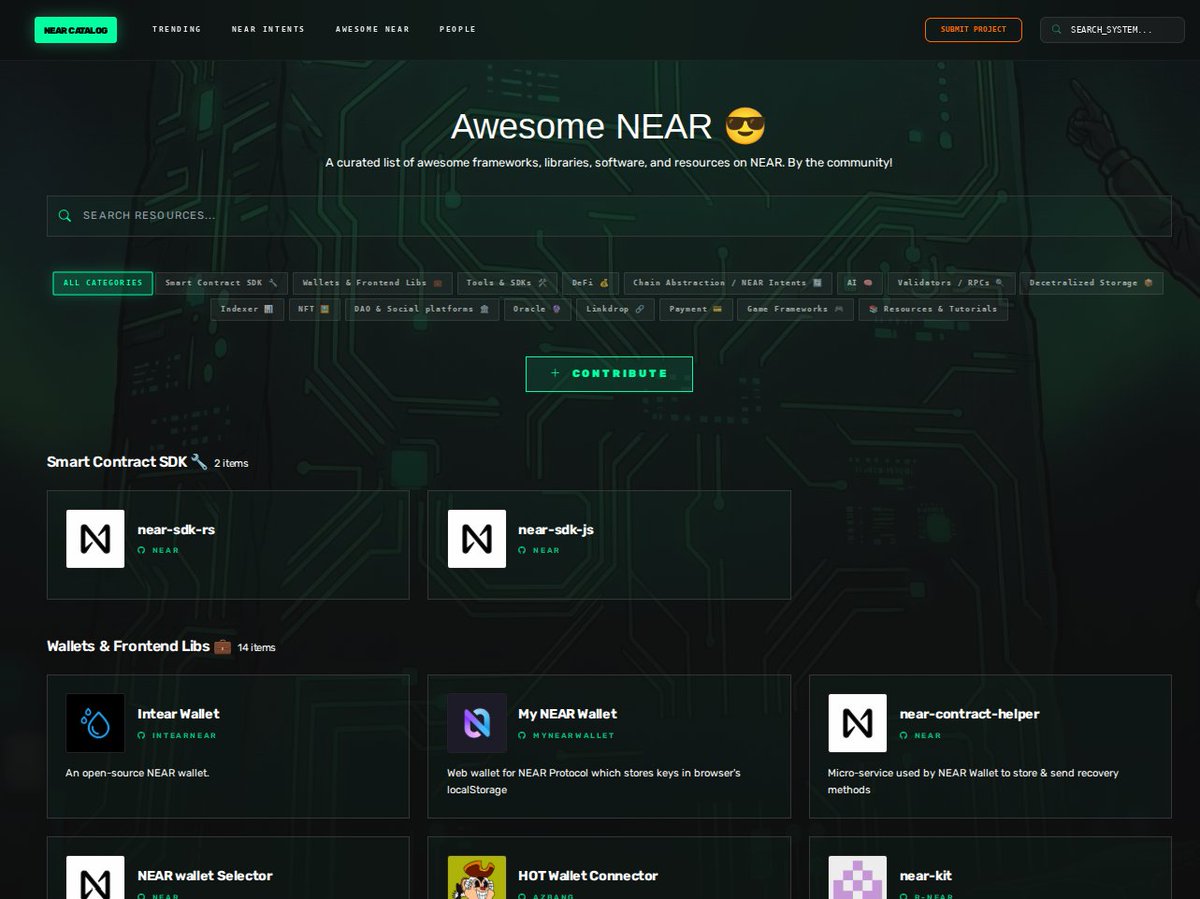The width and height of the screenshot is (1200, 899).
Task: Click the Intear Wallet water drop icon
Action: pyautogui.click(x=95, y=723)
